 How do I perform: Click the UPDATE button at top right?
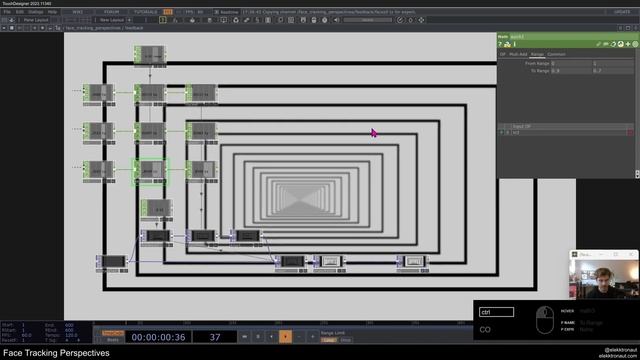pyautogui.click(x=622, y=12)
